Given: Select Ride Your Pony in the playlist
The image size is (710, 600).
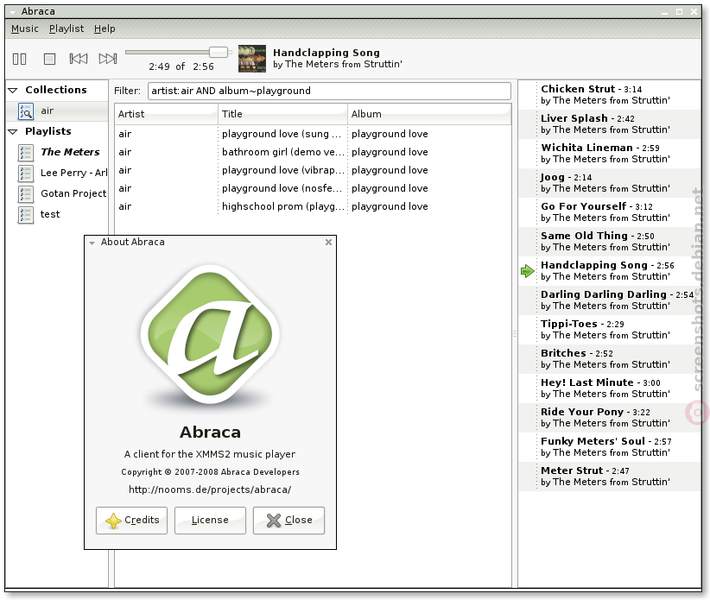Looking at the screenshot, I should coord(609,418).
